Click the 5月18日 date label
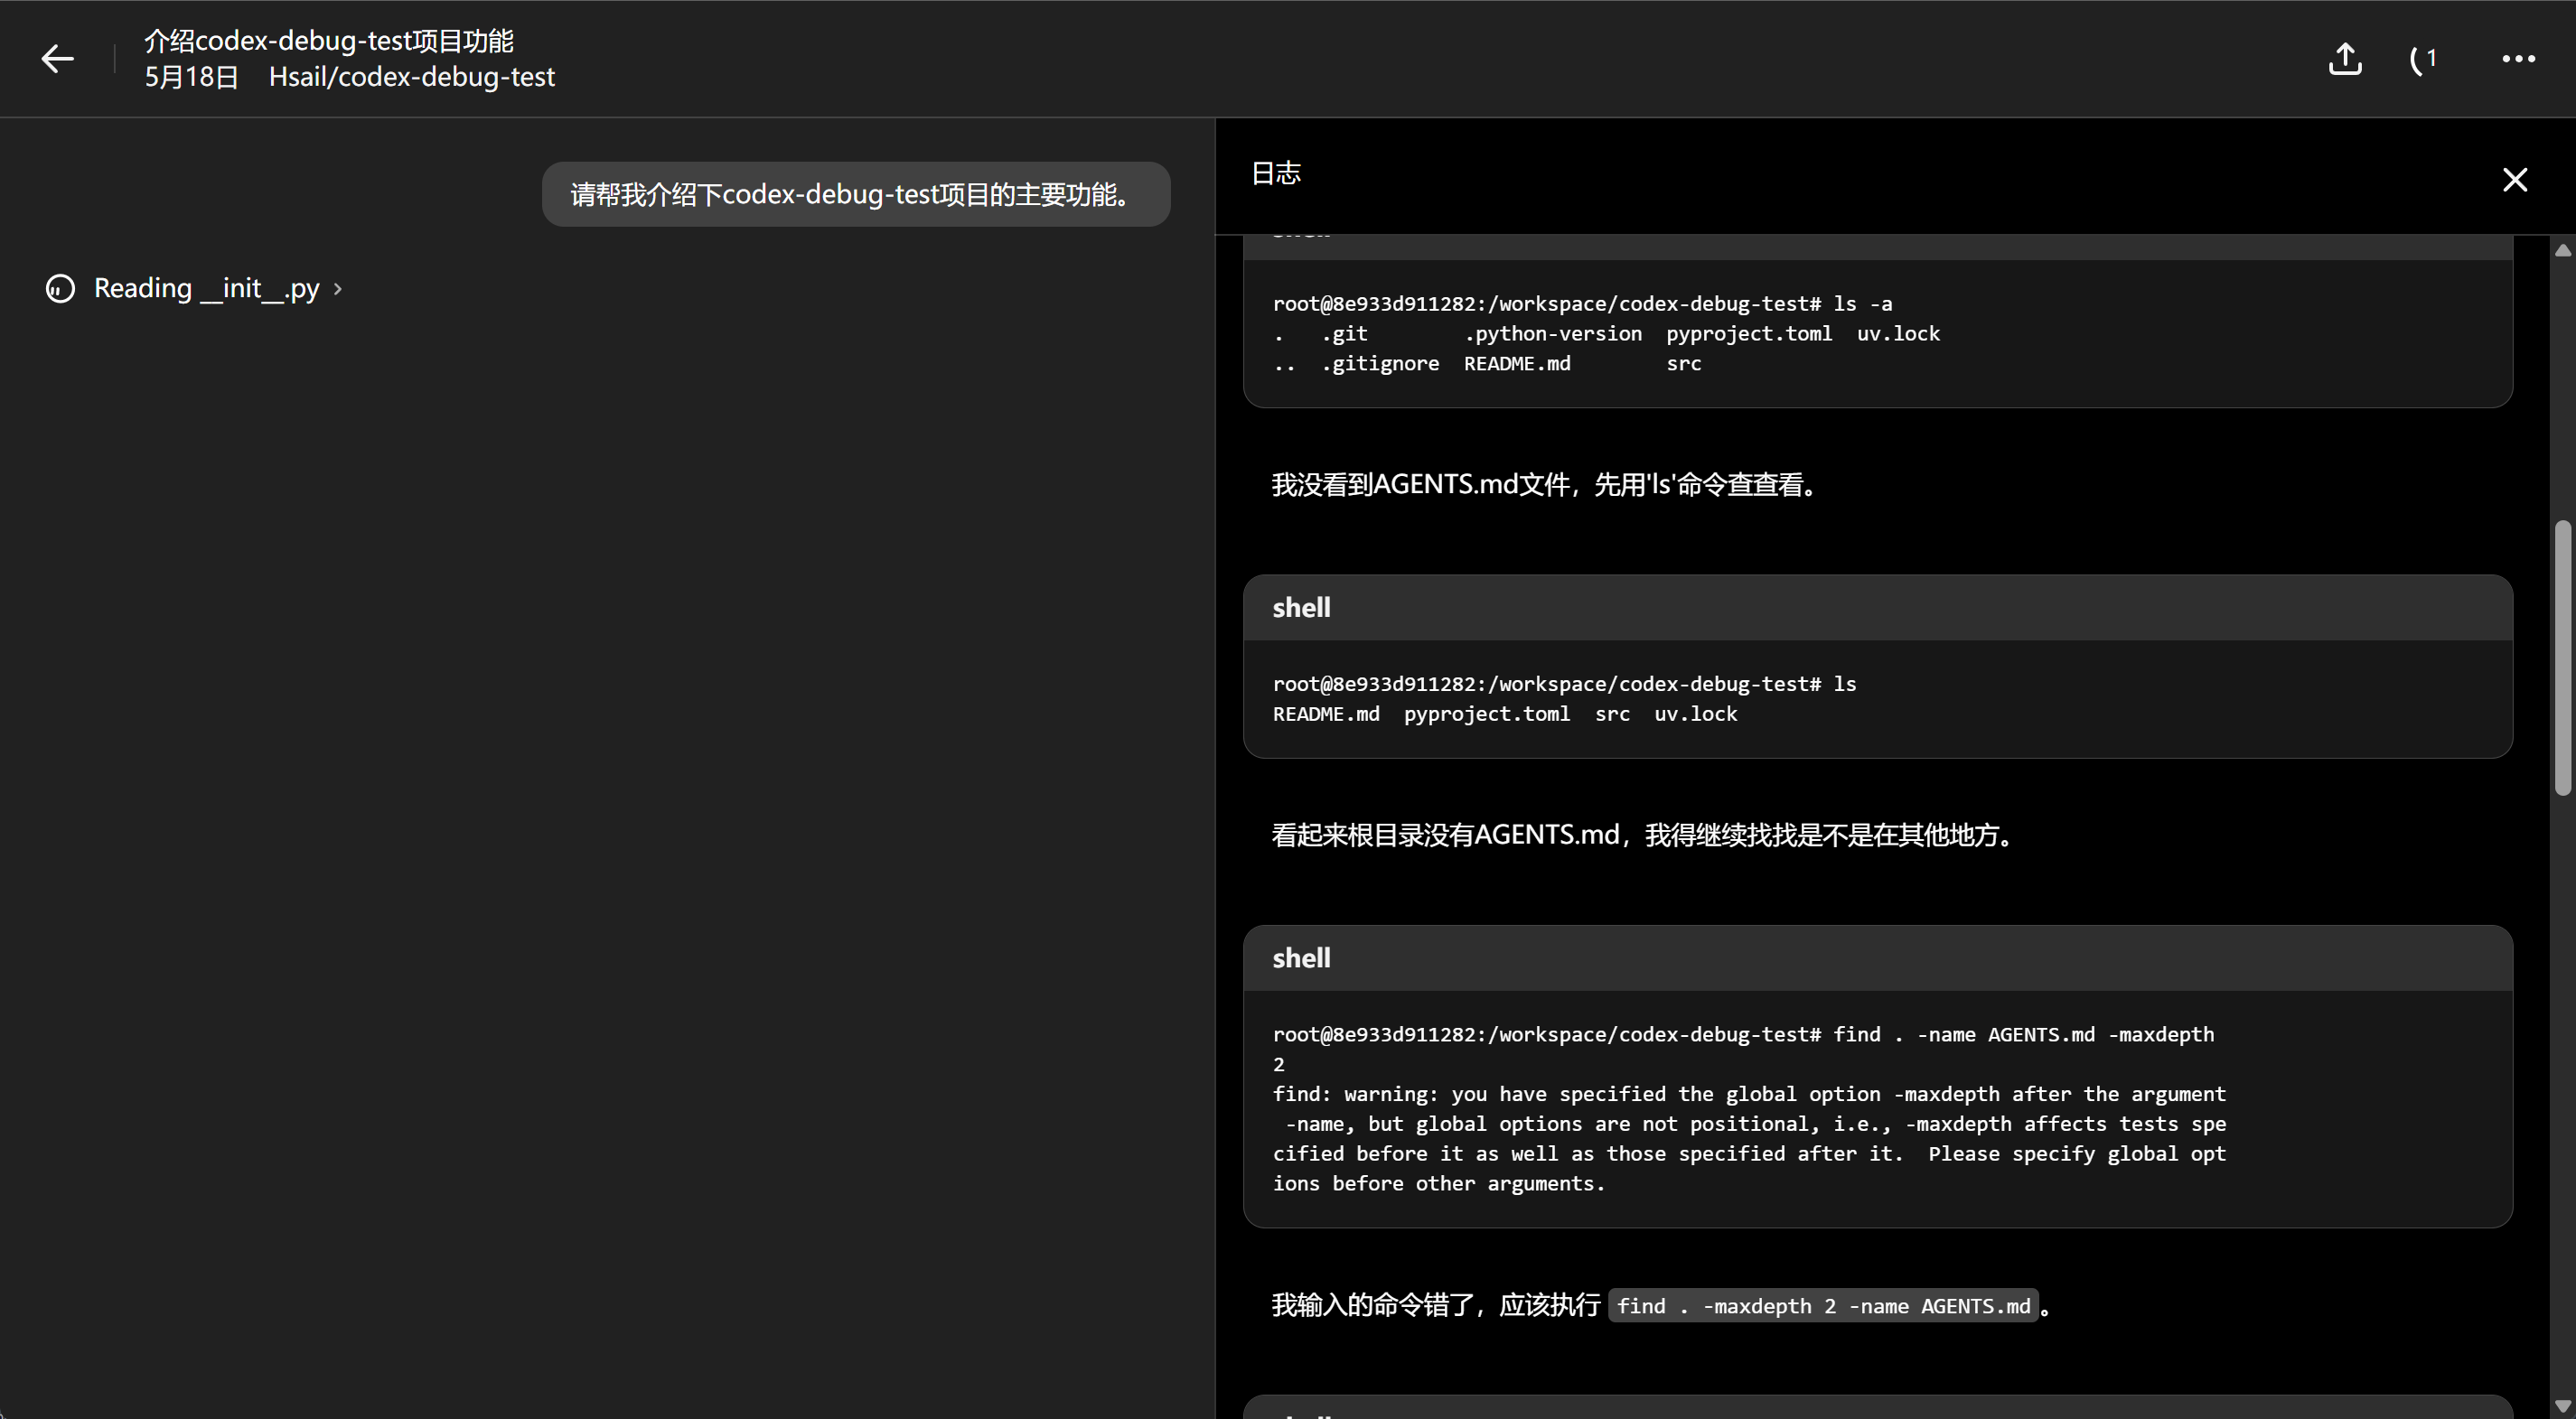 191,77
